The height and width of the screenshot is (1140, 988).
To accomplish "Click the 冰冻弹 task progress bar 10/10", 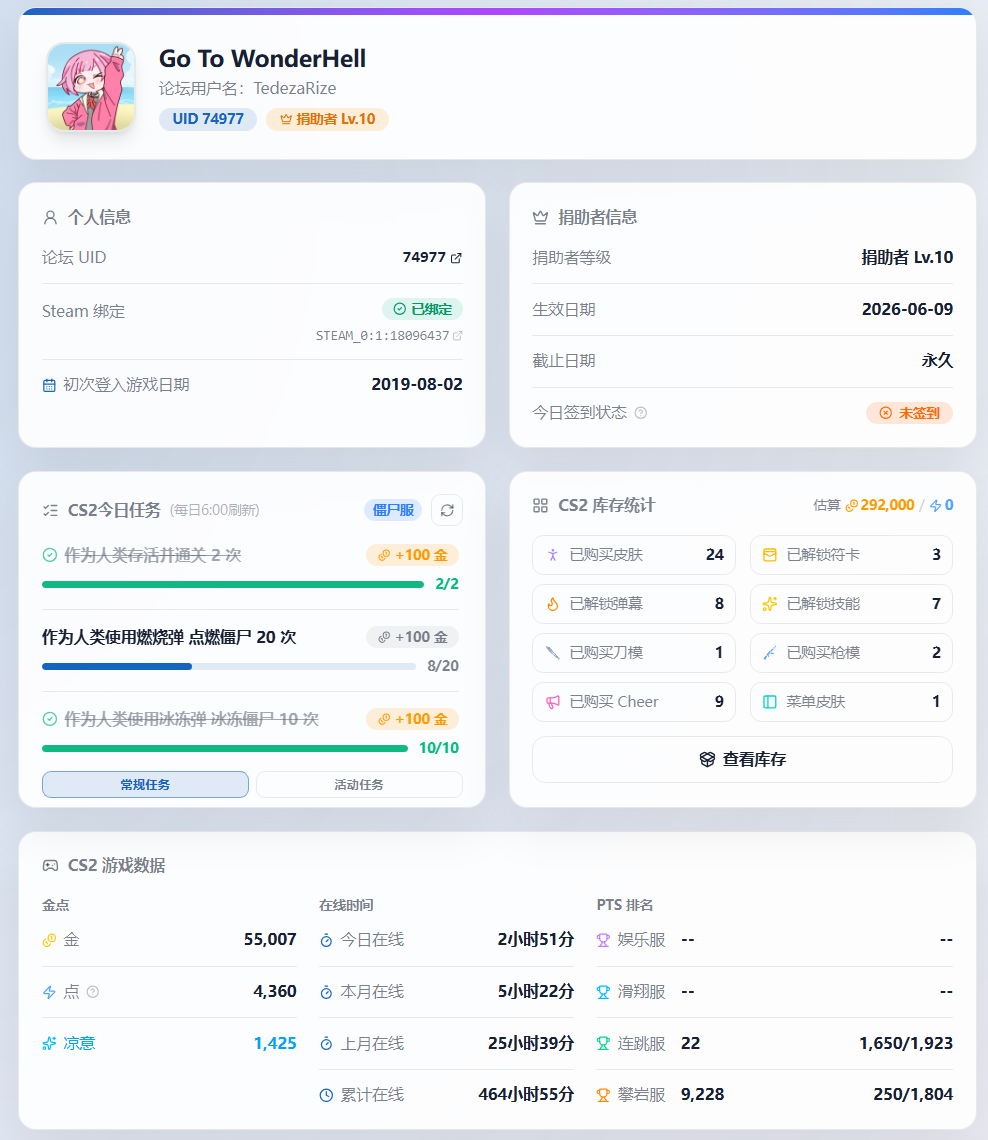I will pos(225,749).
